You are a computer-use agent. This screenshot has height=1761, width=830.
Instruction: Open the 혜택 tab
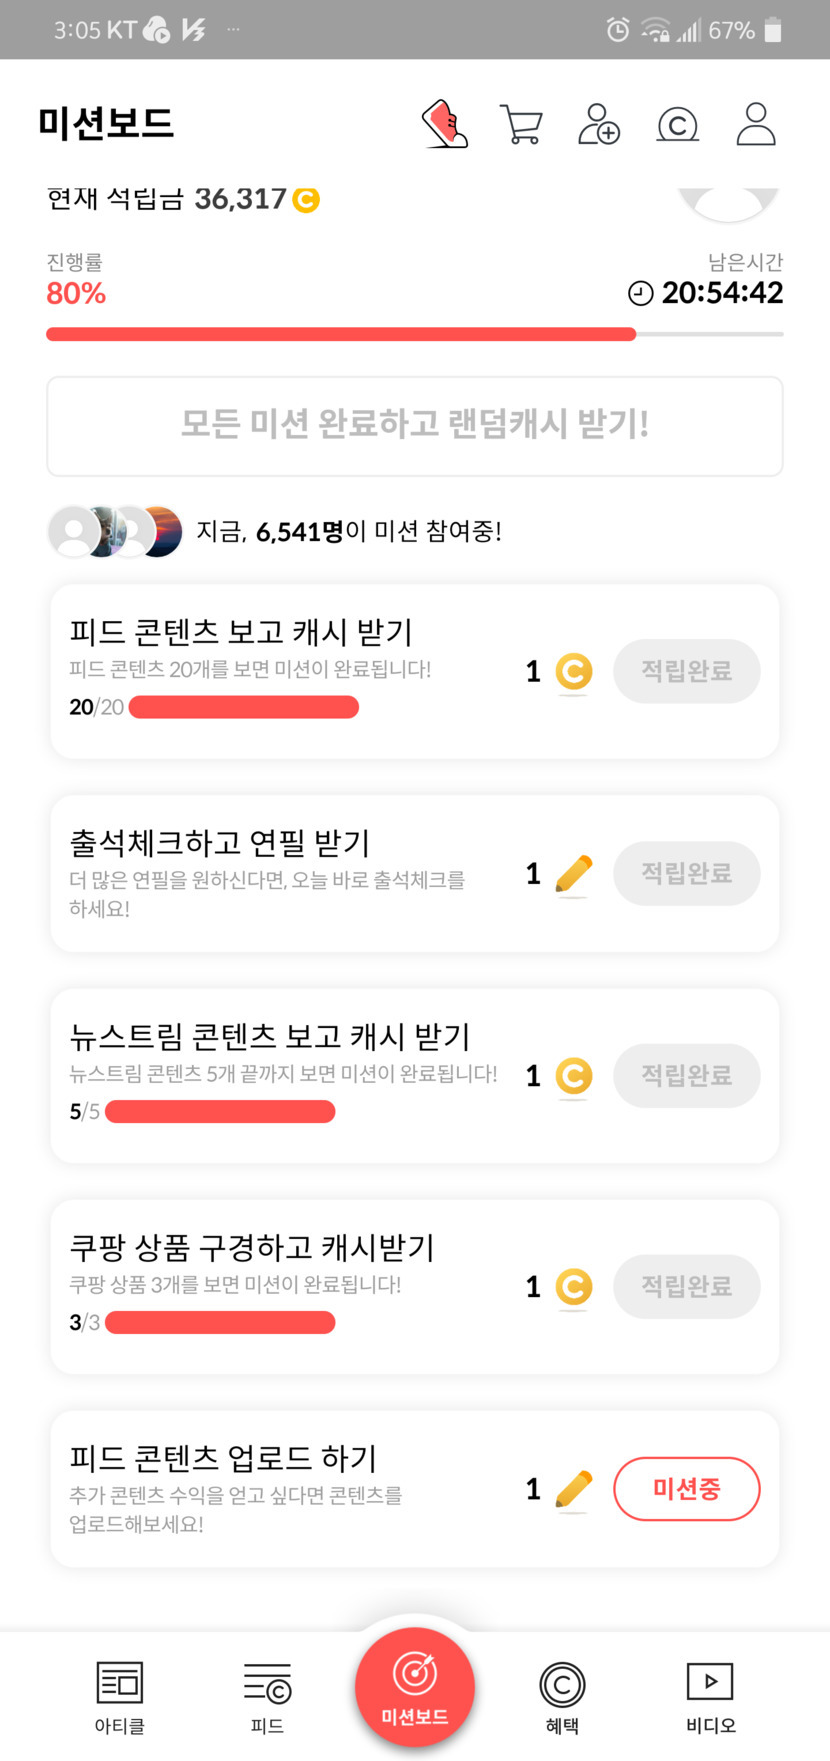tap(562, 1695)
